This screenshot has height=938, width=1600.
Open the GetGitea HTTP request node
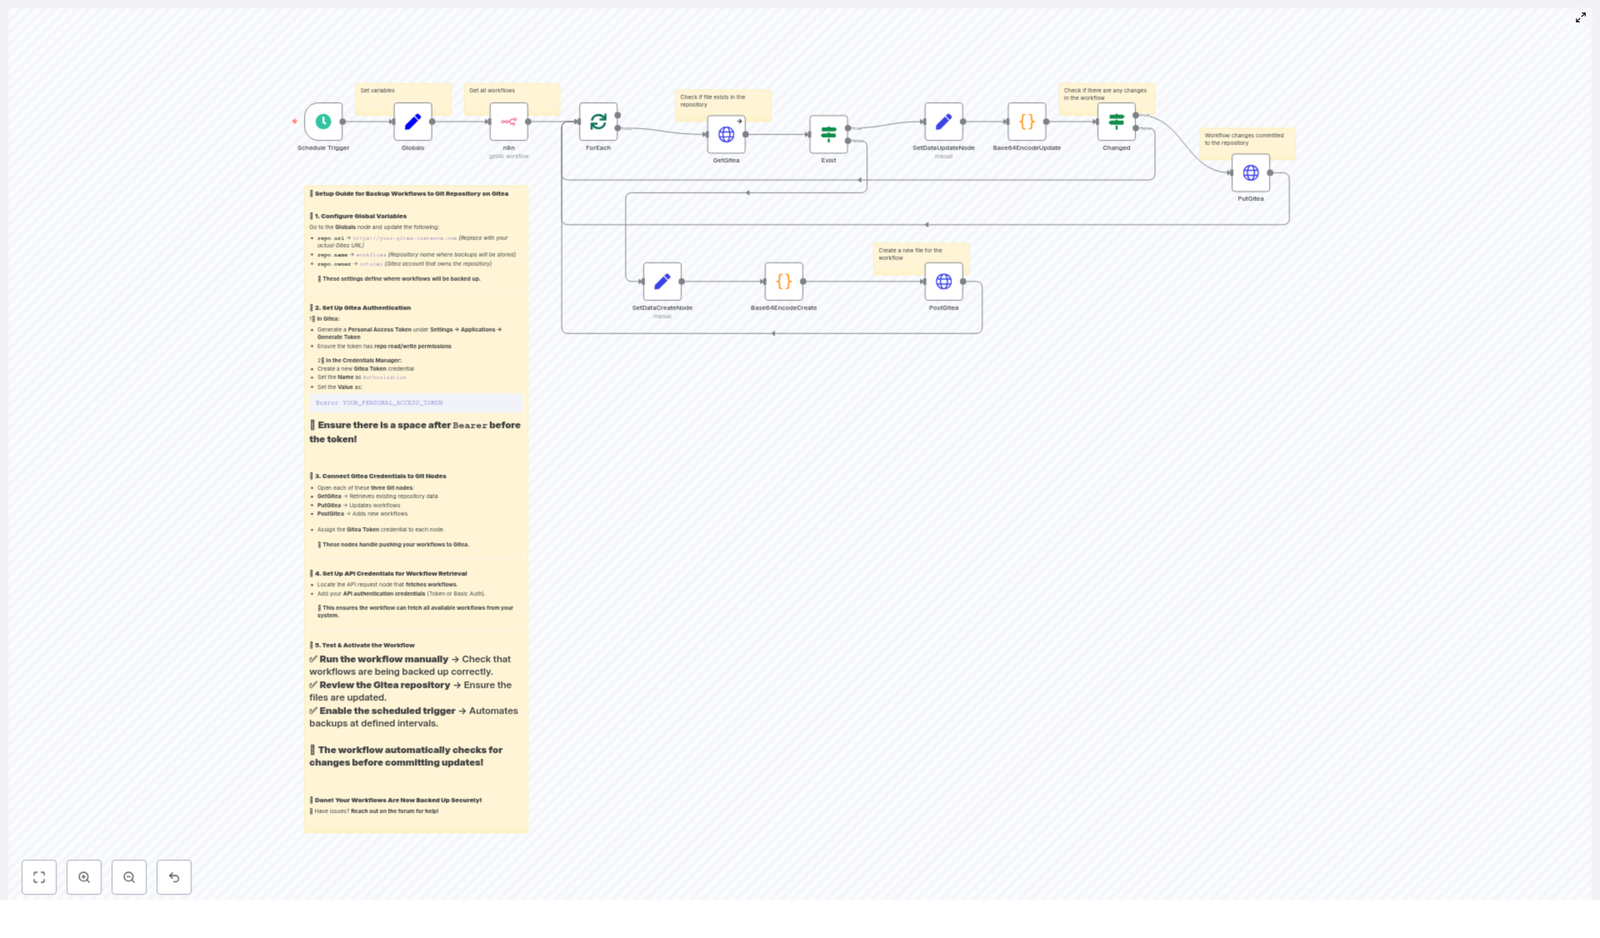pyautogui.click(x=727, y=134)
